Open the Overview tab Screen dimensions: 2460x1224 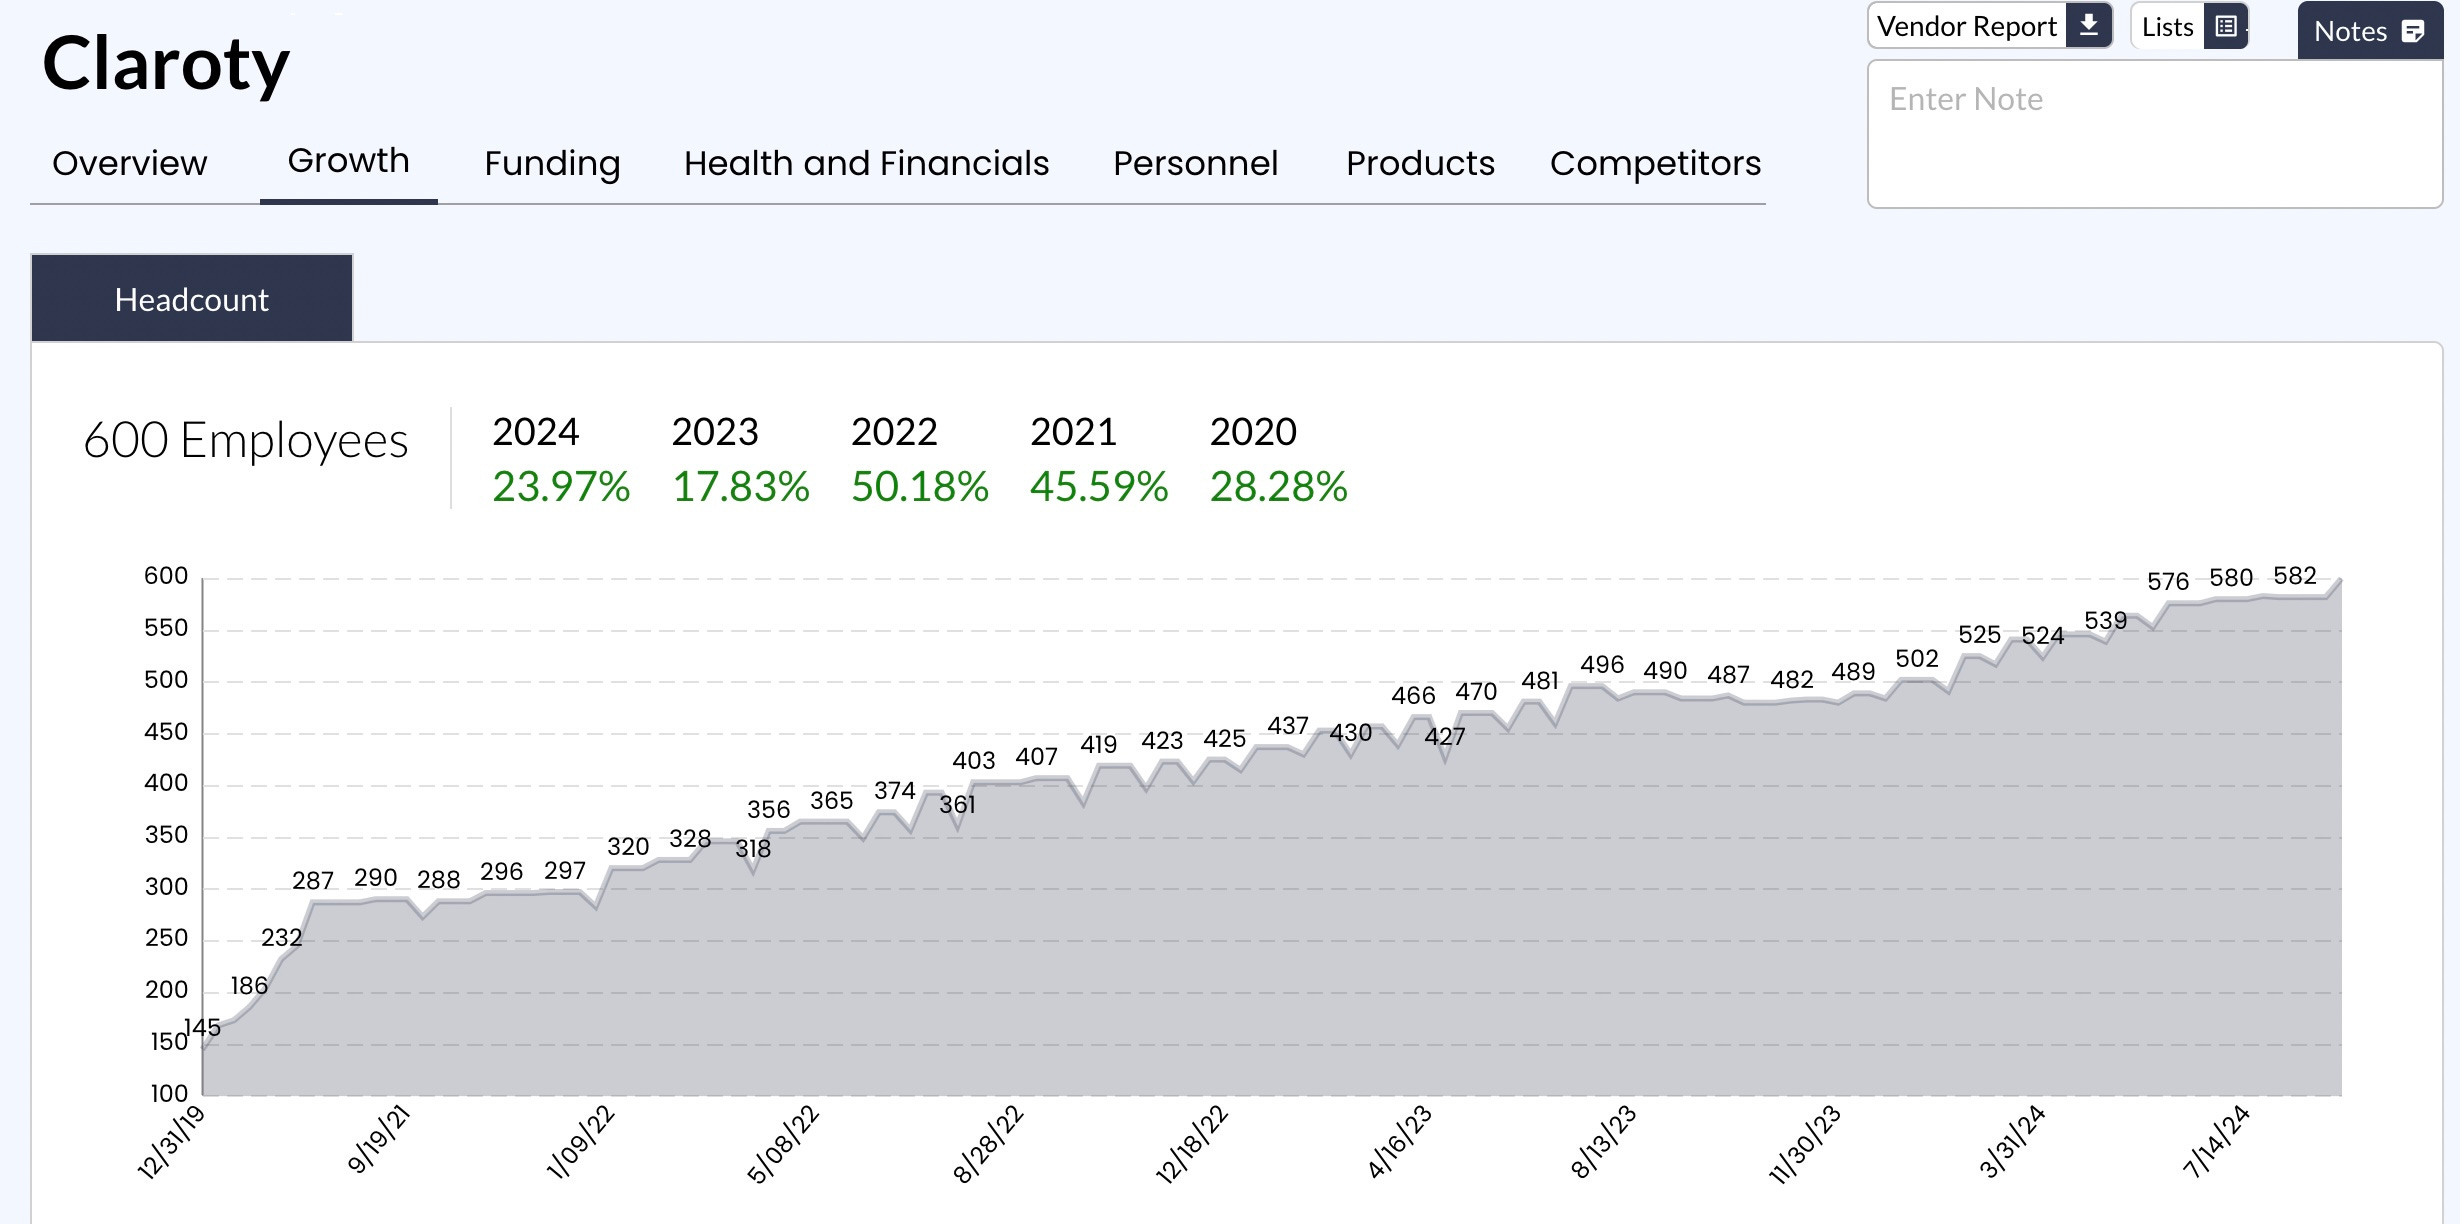130,163
